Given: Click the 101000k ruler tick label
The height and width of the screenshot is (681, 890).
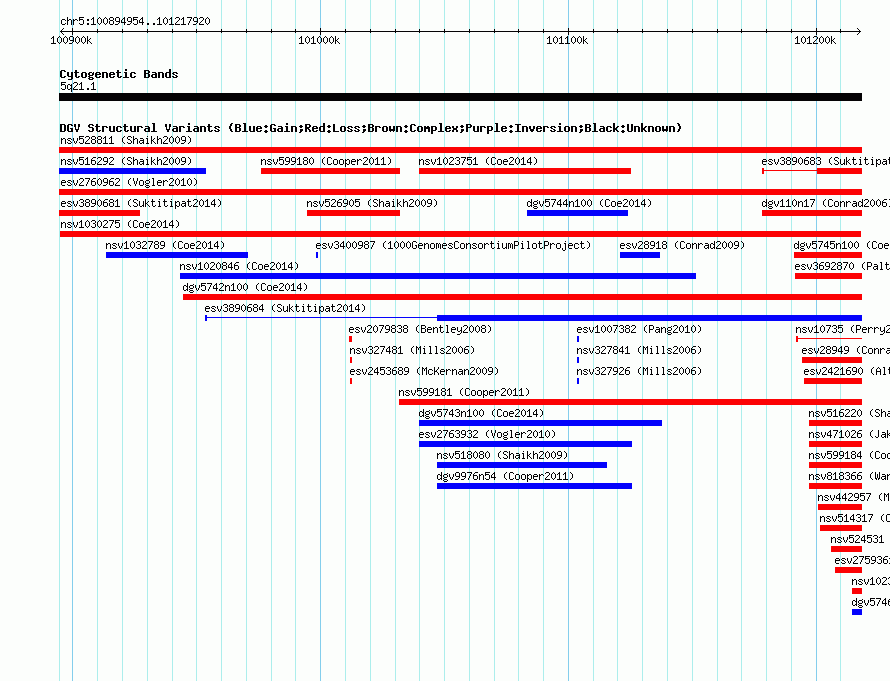Looking at the screenshot, I should tap(320, 40).
